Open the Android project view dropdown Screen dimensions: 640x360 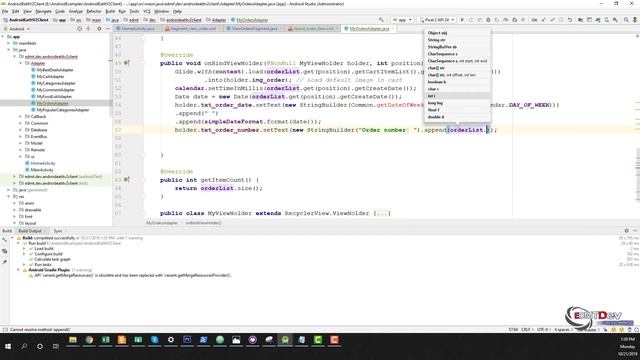(17, 29)
